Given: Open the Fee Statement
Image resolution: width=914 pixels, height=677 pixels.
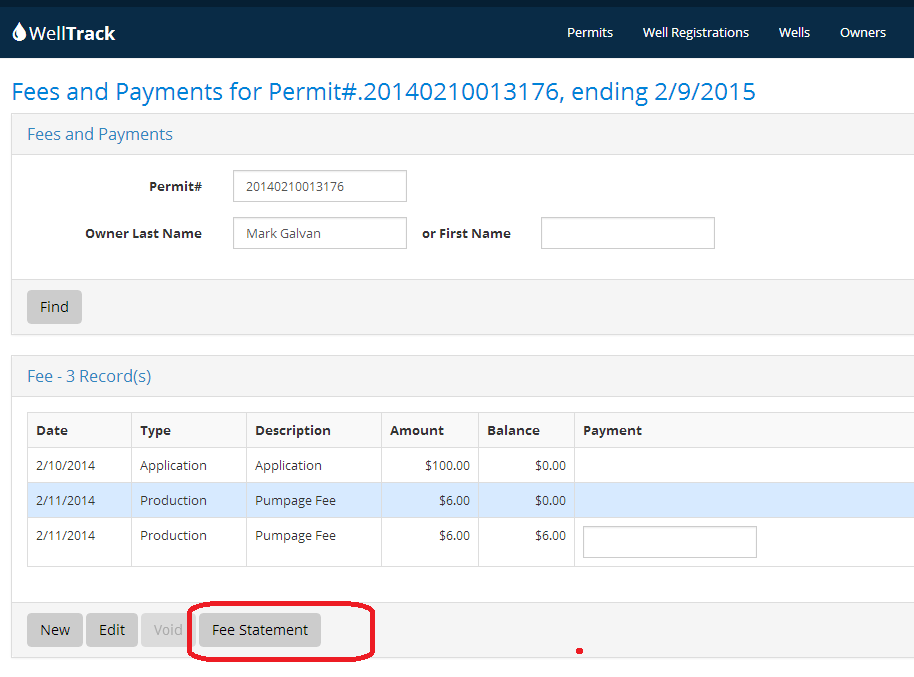Looking at the screenshot, I should point(260,630).
